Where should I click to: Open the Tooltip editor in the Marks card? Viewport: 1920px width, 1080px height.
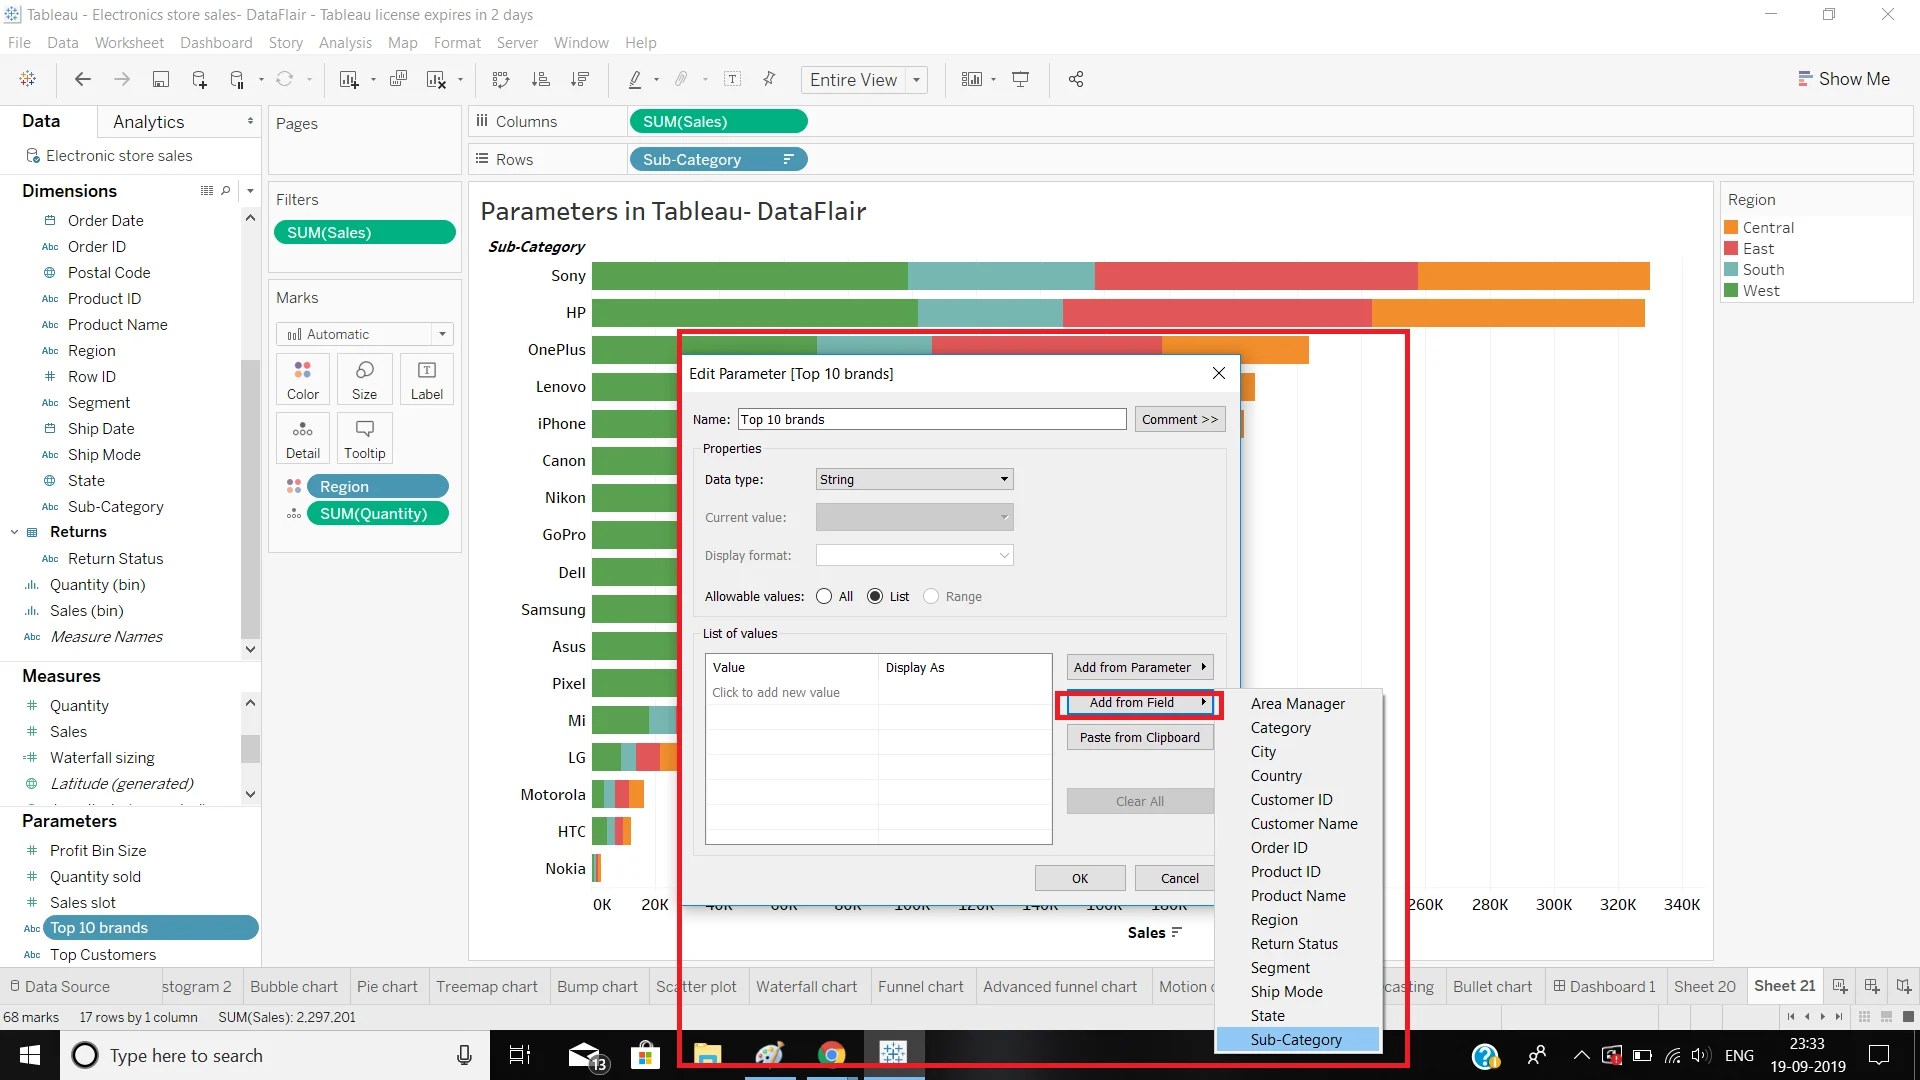364,437
